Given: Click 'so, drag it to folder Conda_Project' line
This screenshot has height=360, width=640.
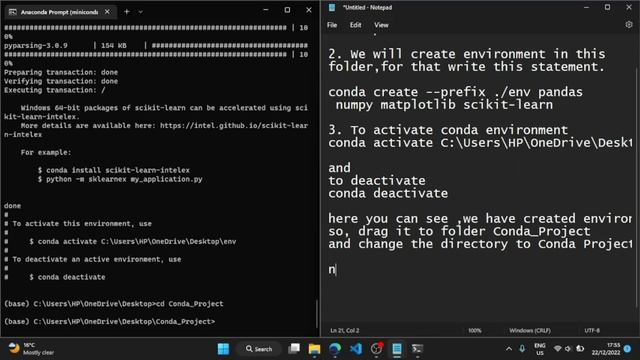Looking at the screenshot, I should coord(459,231).
